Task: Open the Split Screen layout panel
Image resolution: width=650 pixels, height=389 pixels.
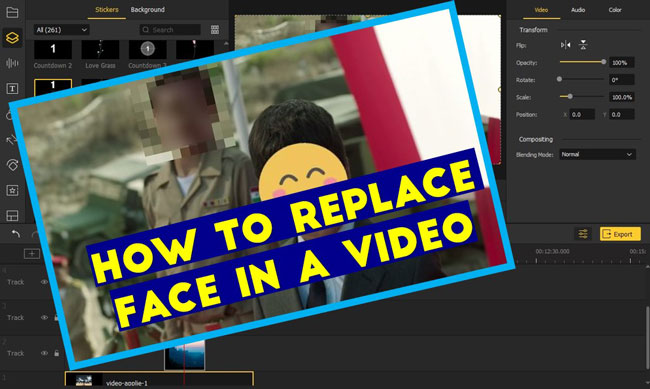Action: click(x=12, y=216)
